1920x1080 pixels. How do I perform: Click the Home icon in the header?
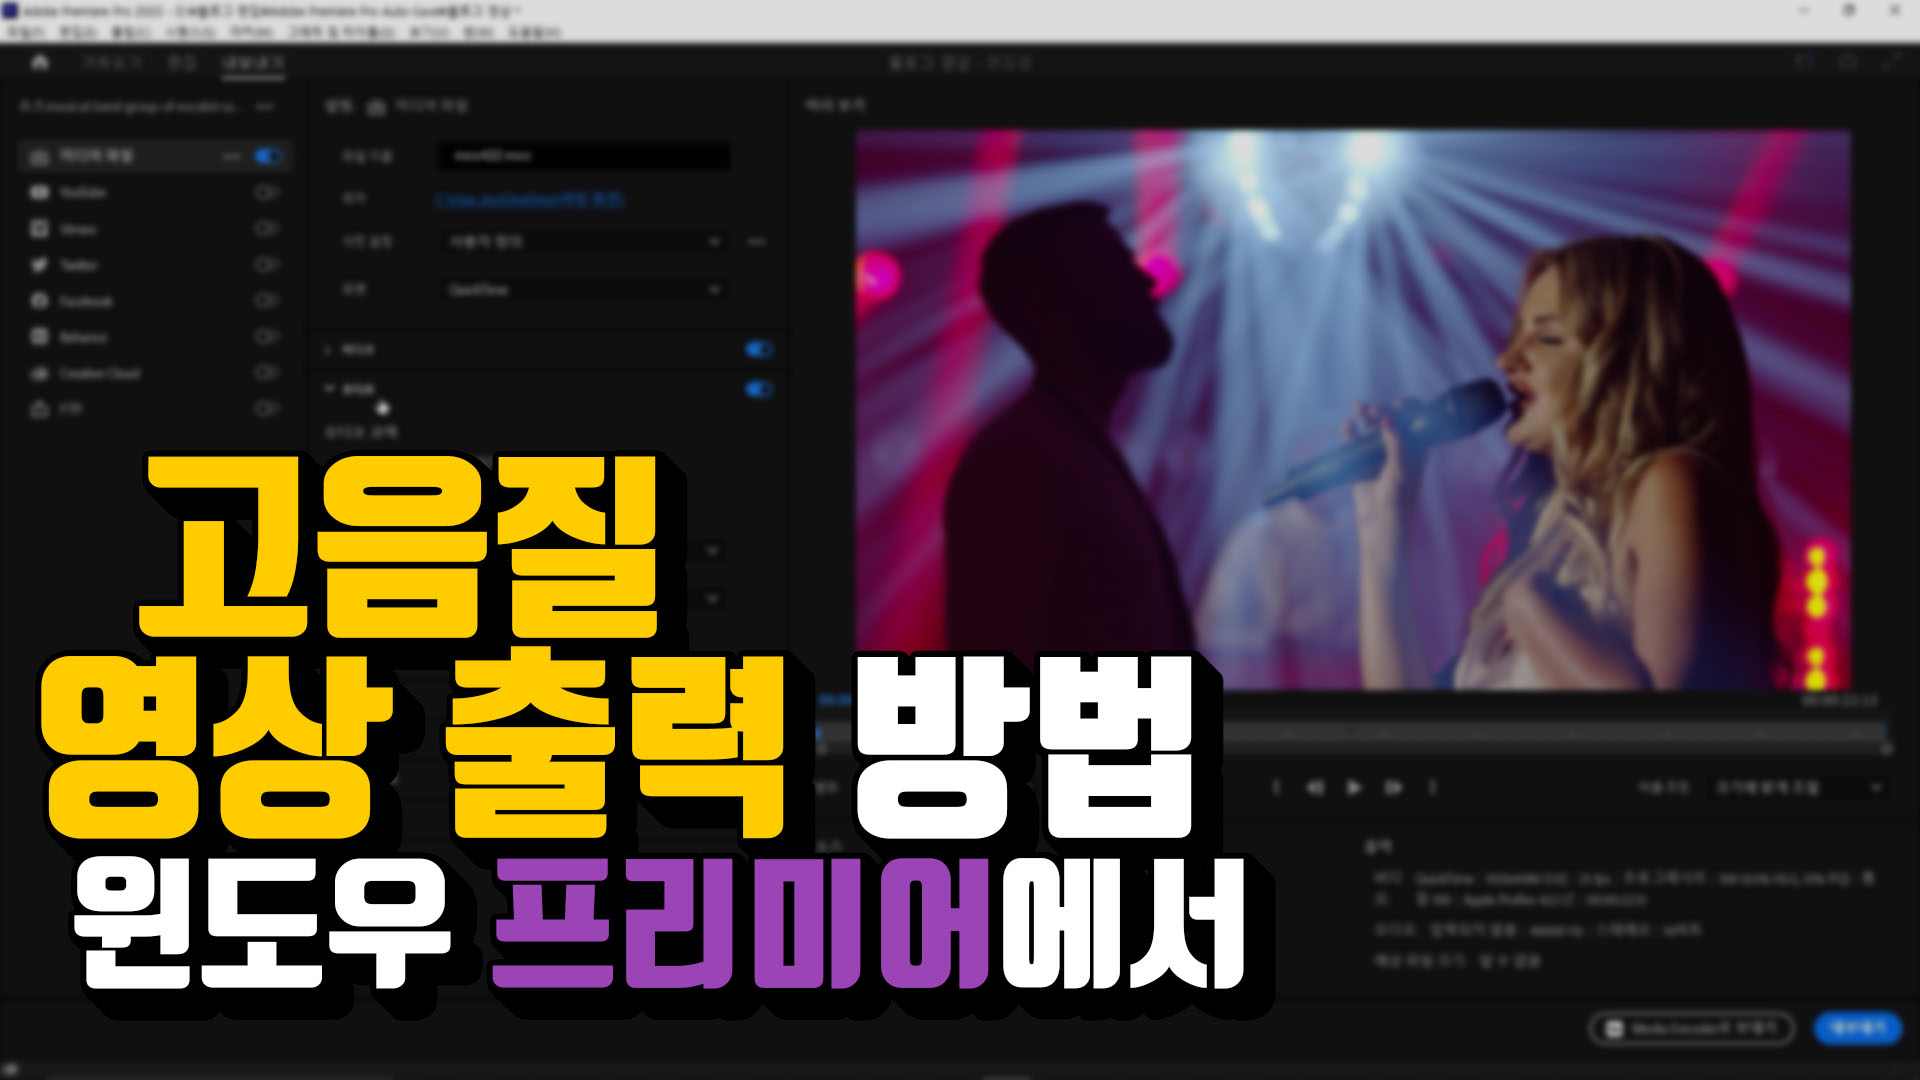[x=40, y=63]
